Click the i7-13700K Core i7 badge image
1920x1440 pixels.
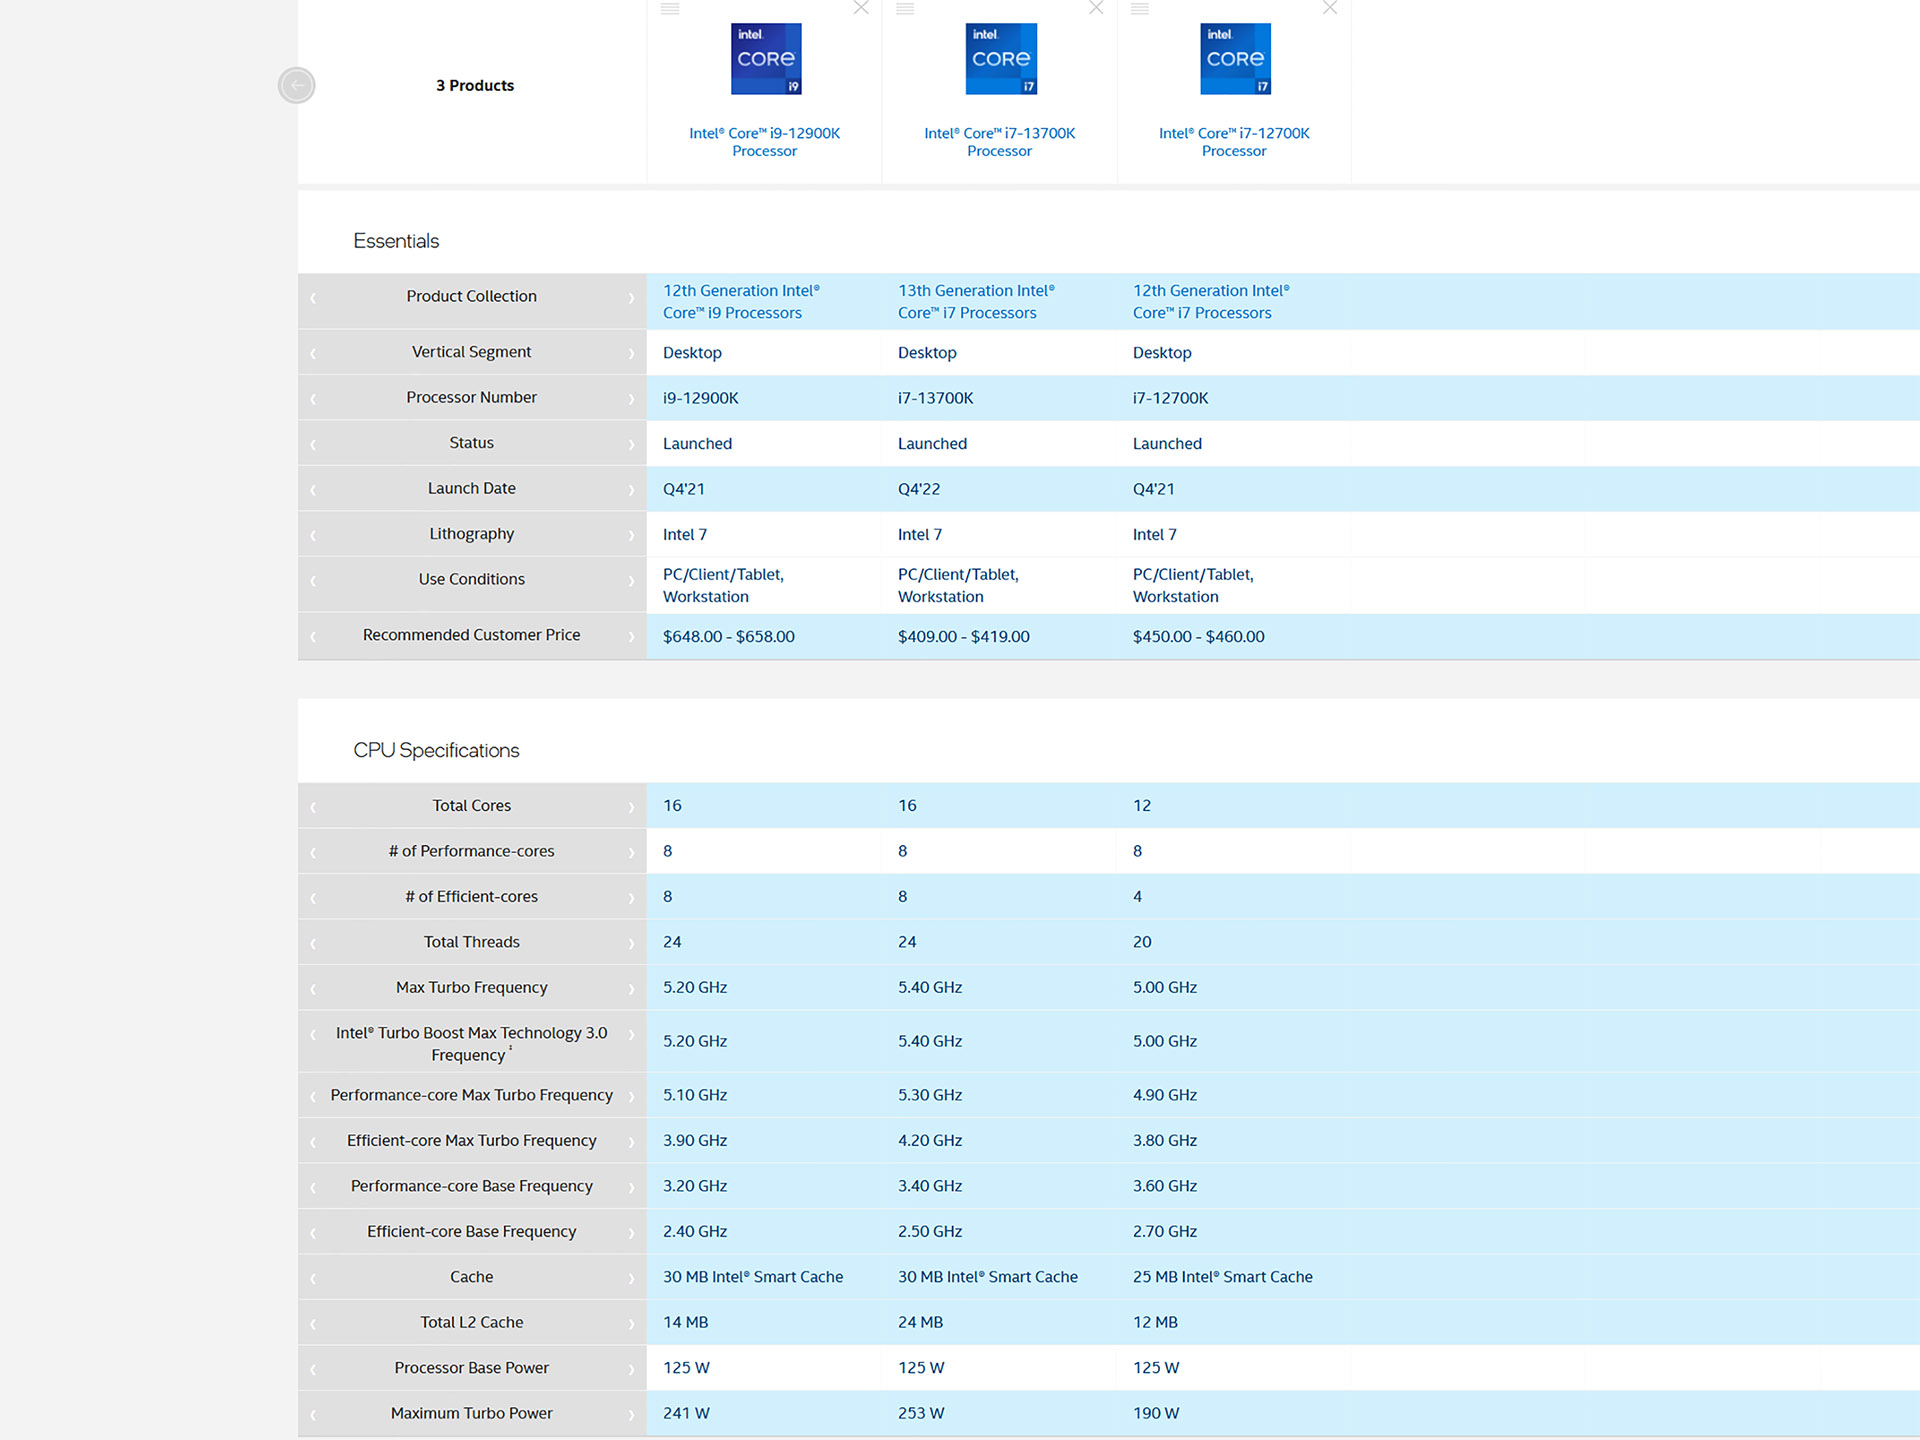[x=1000, y=59]
